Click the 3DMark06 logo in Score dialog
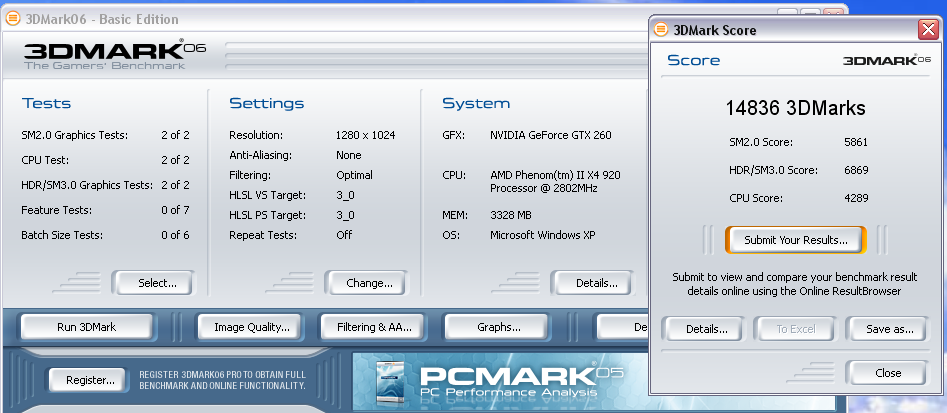 tap(881, 61)
